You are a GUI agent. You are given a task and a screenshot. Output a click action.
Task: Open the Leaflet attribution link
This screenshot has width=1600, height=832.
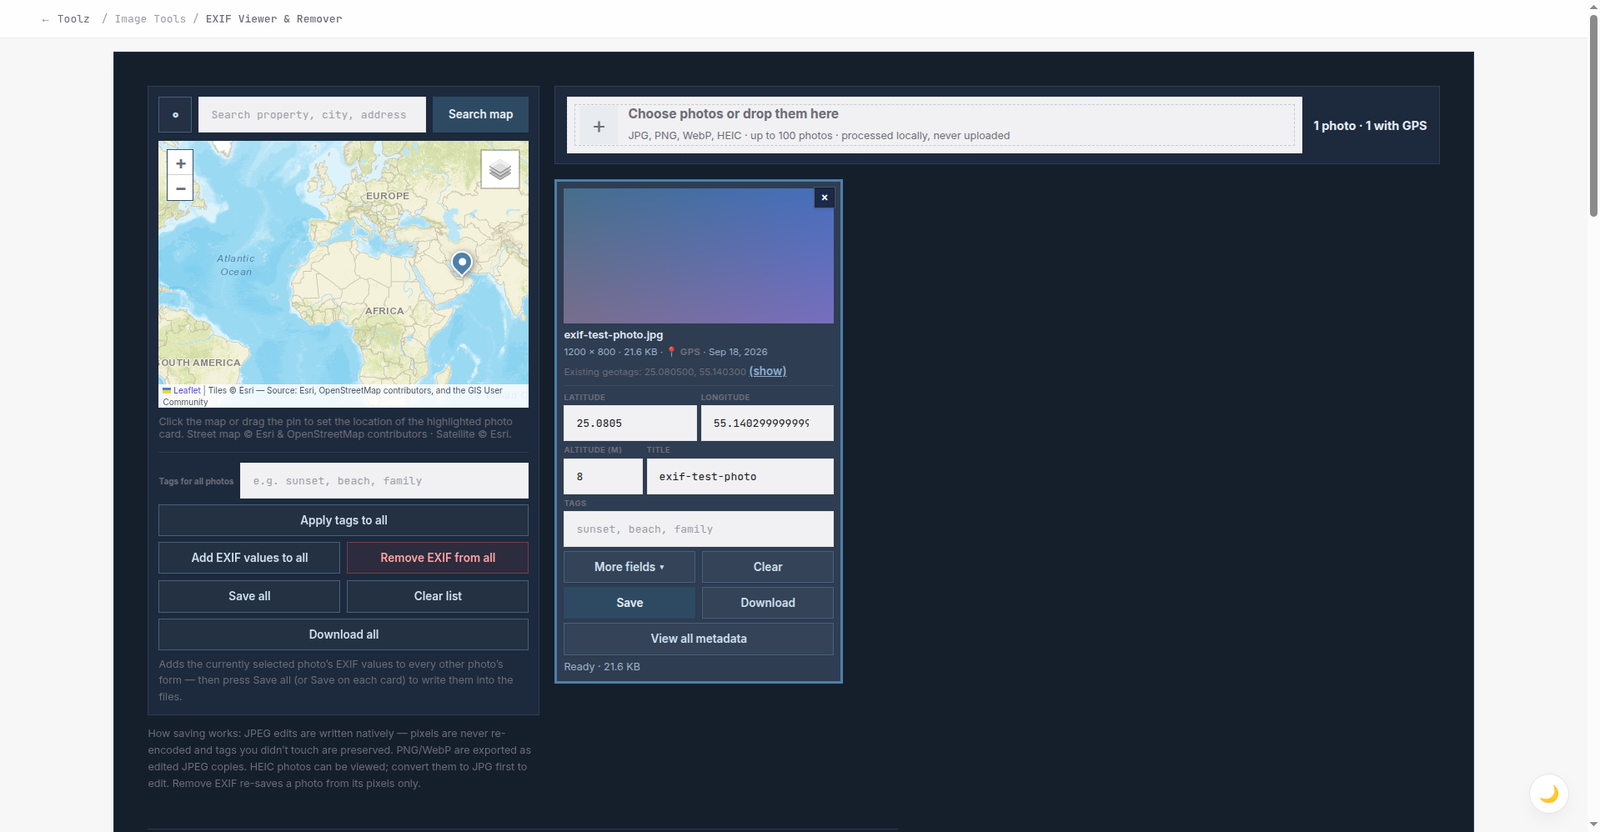click(x=187, y=391)
